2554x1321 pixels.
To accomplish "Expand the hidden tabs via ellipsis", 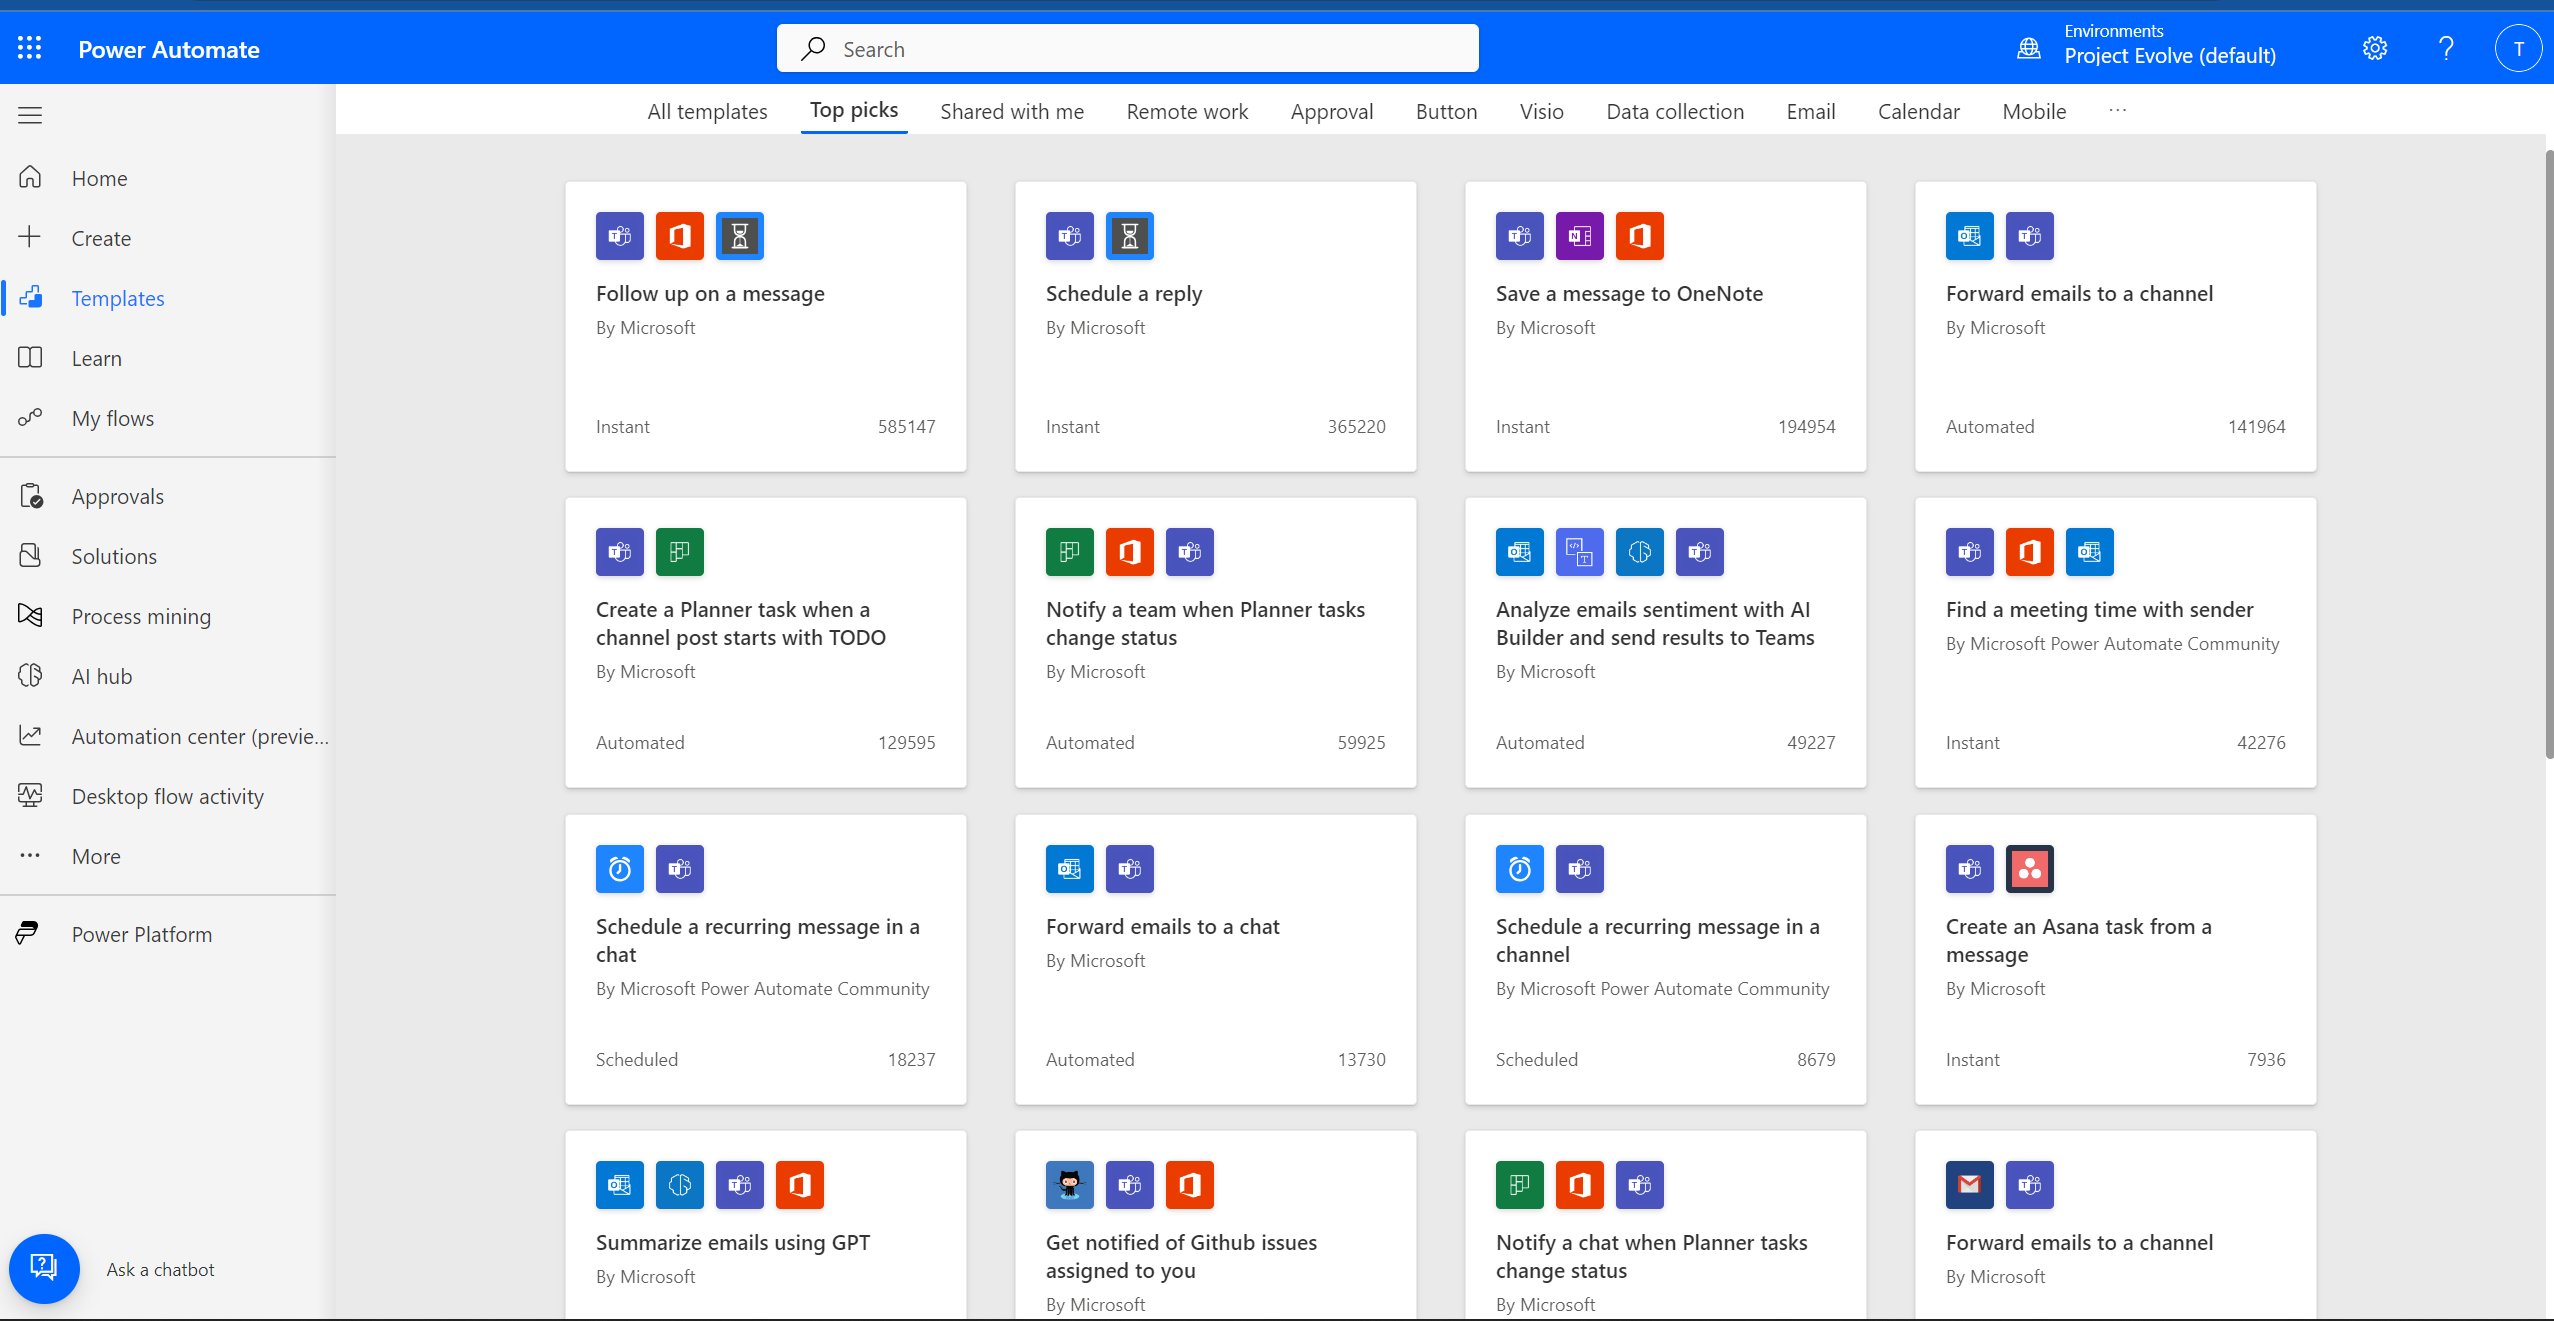I will (2118, 110).
